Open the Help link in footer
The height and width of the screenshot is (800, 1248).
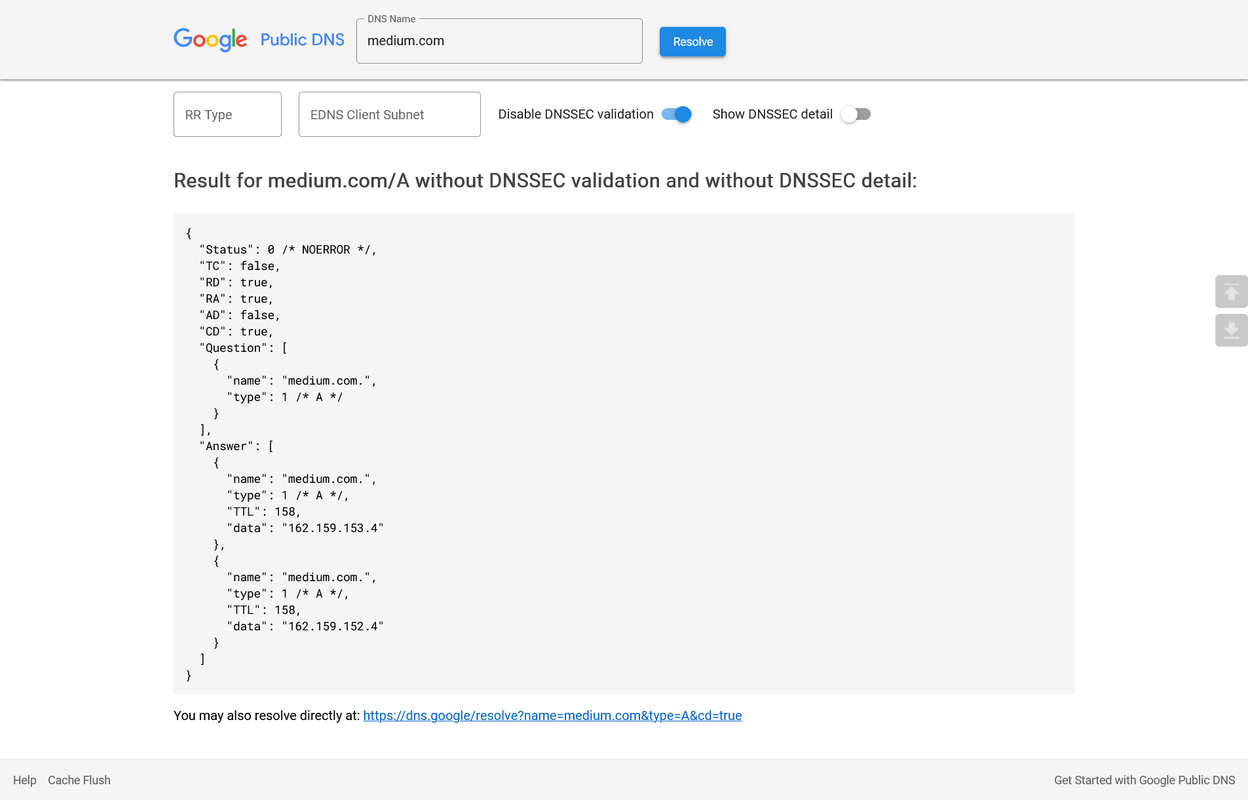click(x=25, y=780)
